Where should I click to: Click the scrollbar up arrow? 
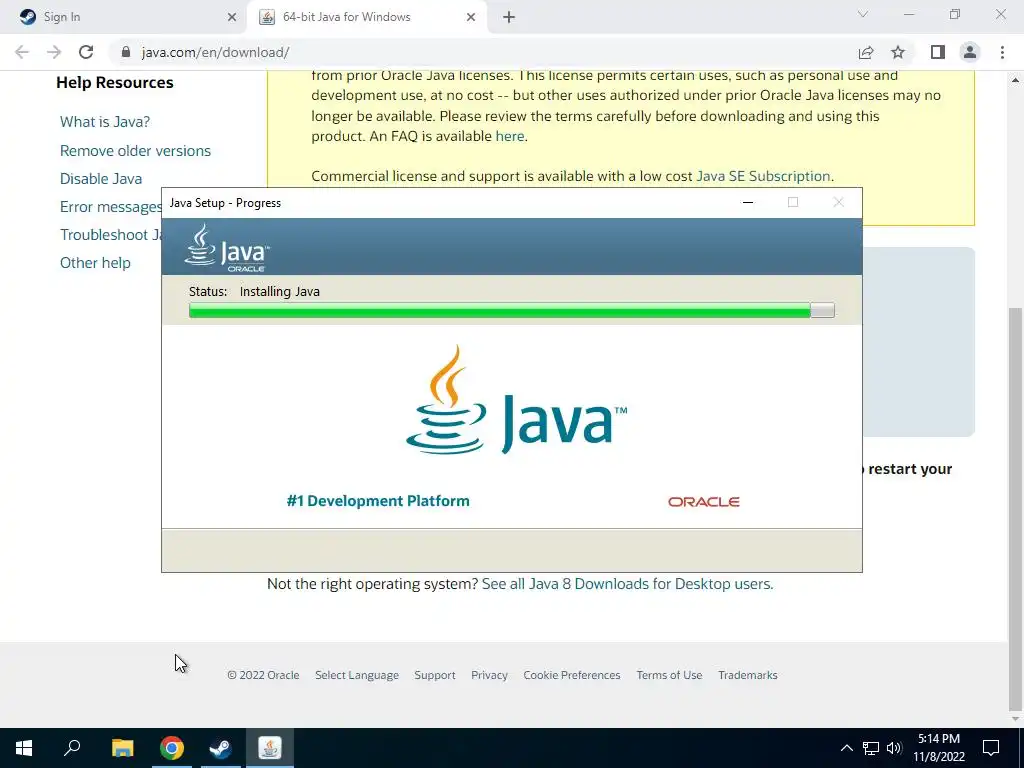(1015, 80)
